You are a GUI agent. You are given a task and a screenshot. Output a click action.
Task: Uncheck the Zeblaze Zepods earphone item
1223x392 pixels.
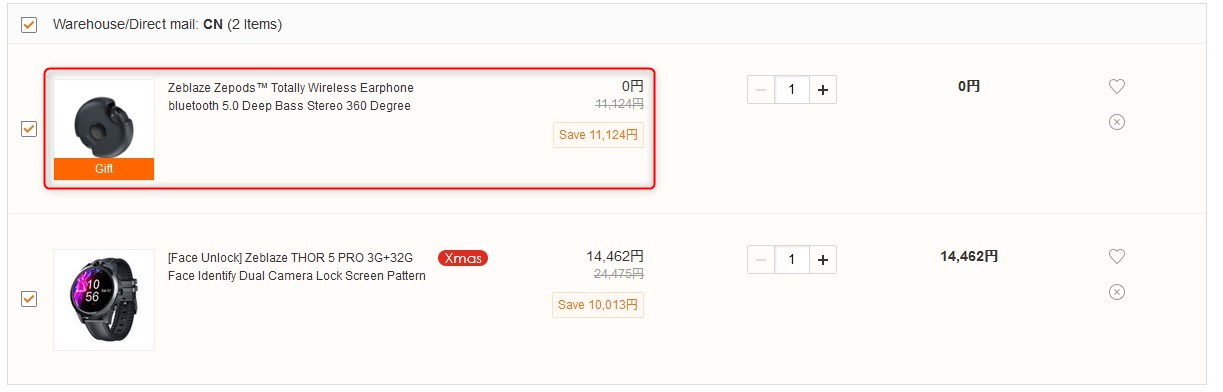pyautogui.click(x=29, y=129)
